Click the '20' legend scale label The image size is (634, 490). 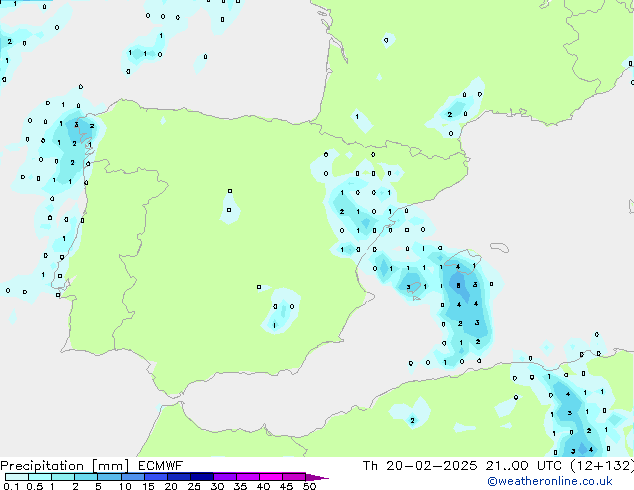171,486
